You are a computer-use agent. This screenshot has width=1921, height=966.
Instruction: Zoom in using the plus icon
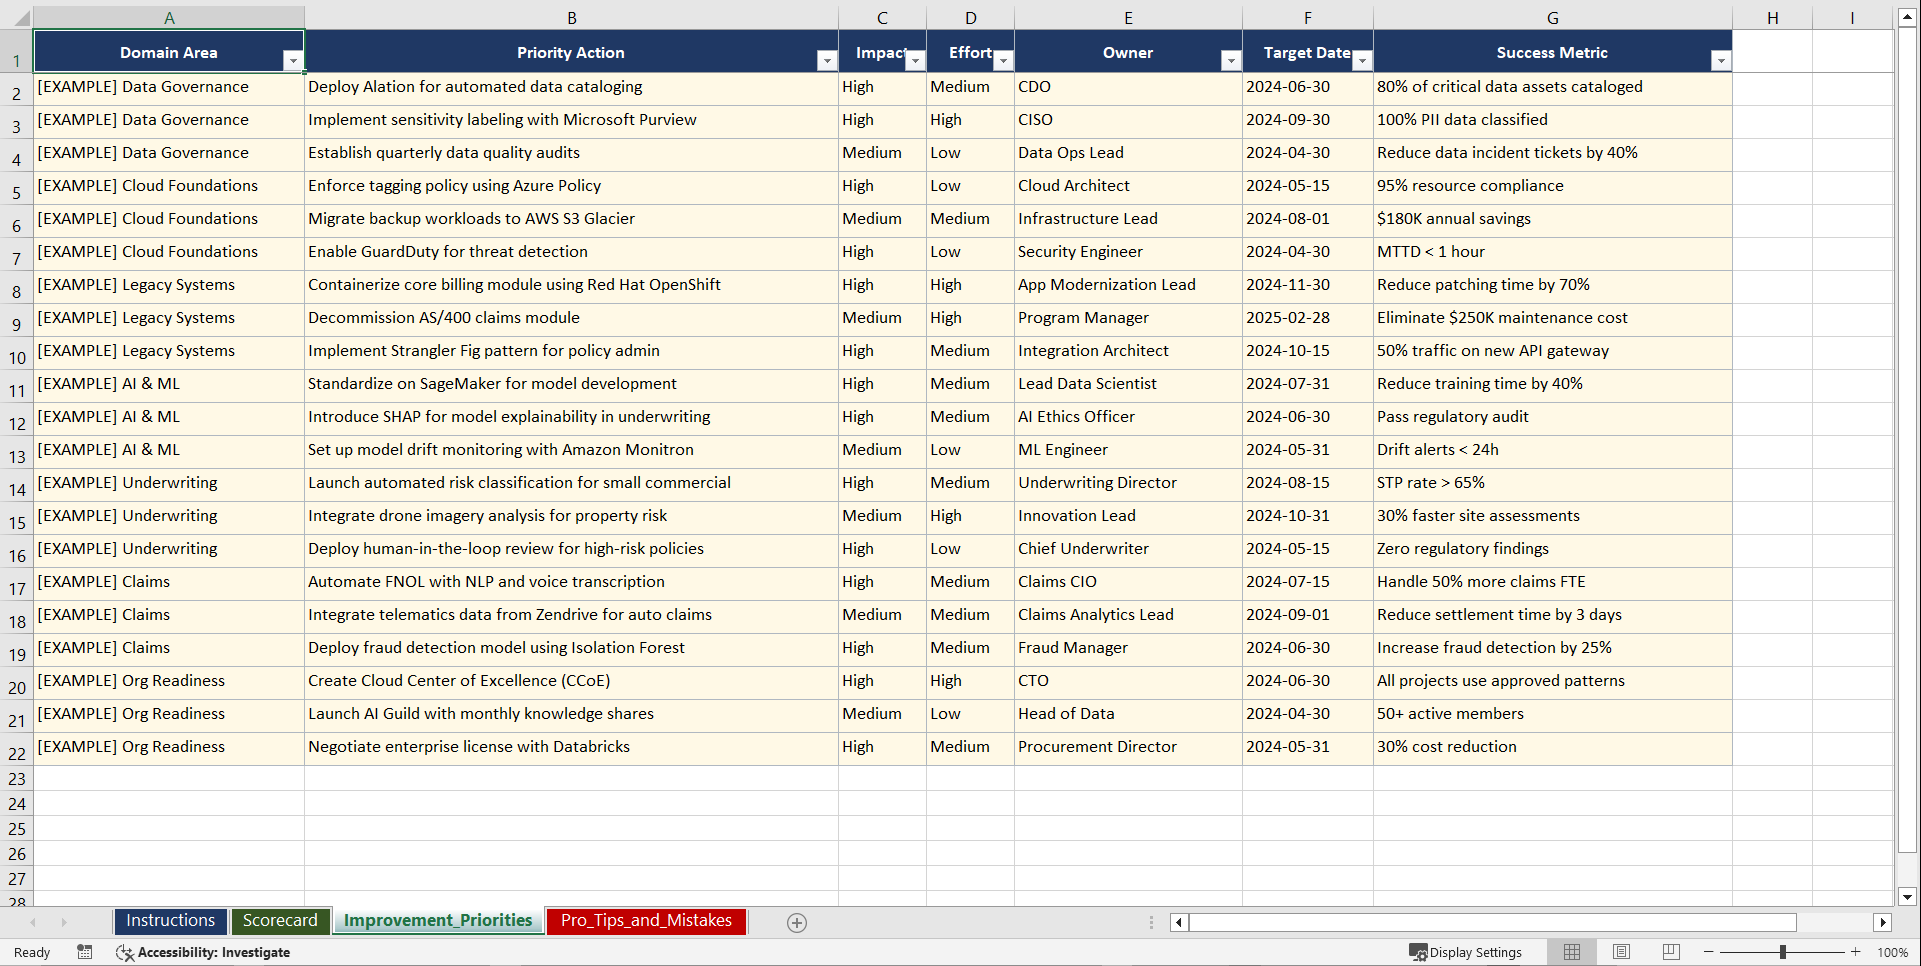click(1856, 952)
